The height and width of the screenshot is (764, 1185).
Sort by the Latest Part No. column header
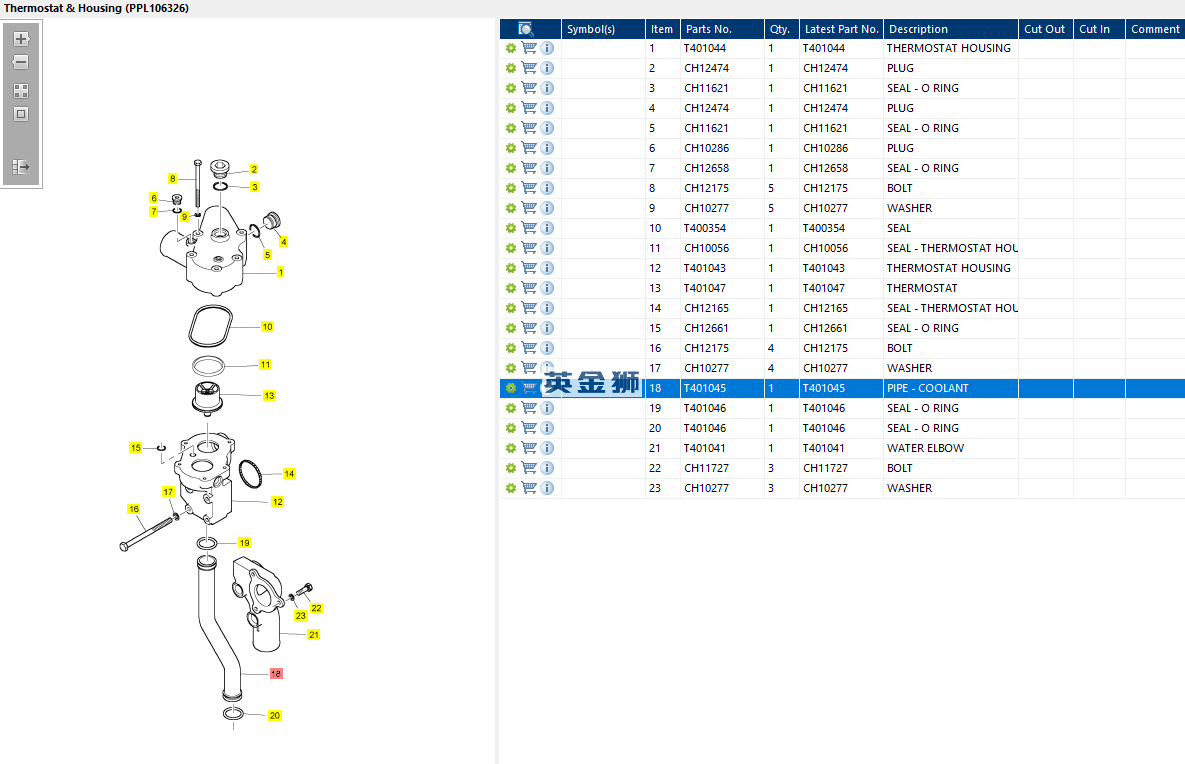click(841, 29)
